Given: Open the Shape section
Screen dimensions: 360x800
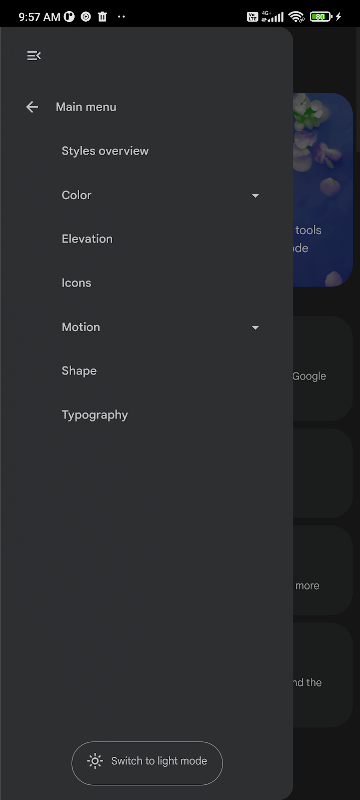Looking at the screenshot, I should tap(79, 371).
